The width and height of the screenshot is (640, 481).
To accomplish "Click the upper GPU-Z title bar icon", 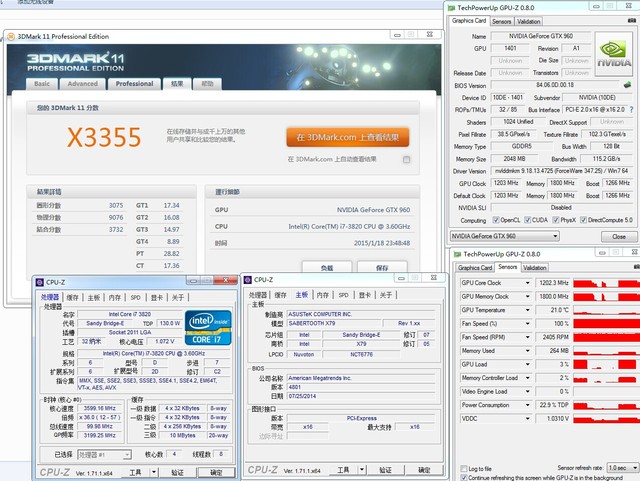I will tap(451, 8).
